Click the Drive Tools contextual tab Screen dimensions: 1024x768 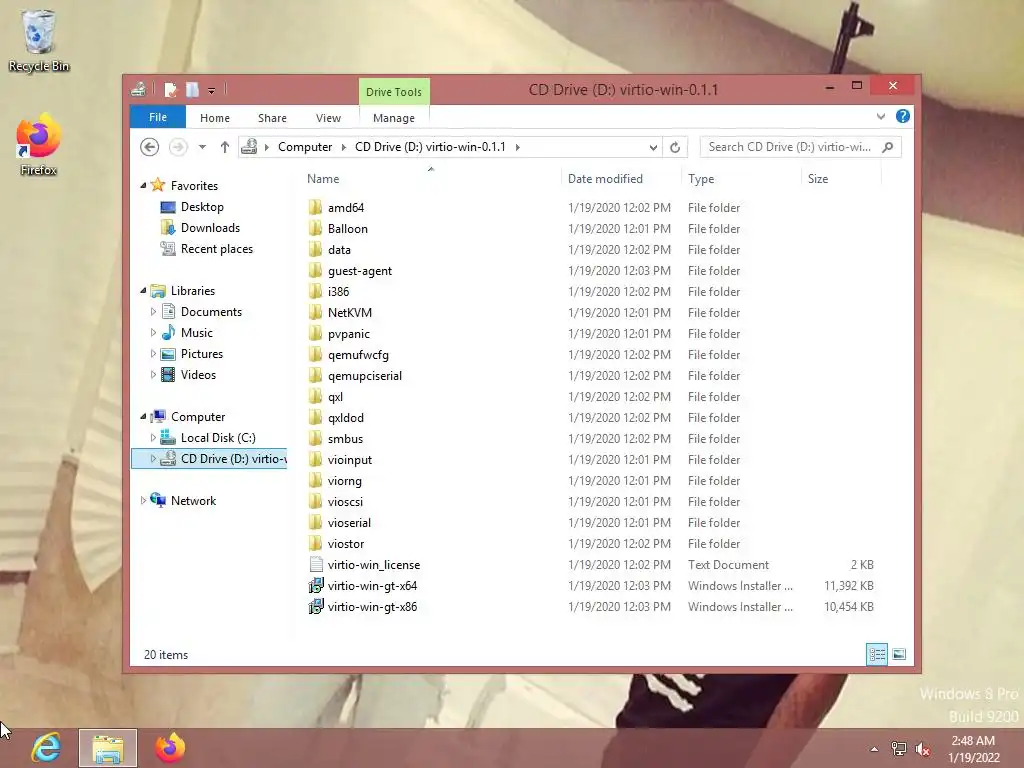pos(394,91)
